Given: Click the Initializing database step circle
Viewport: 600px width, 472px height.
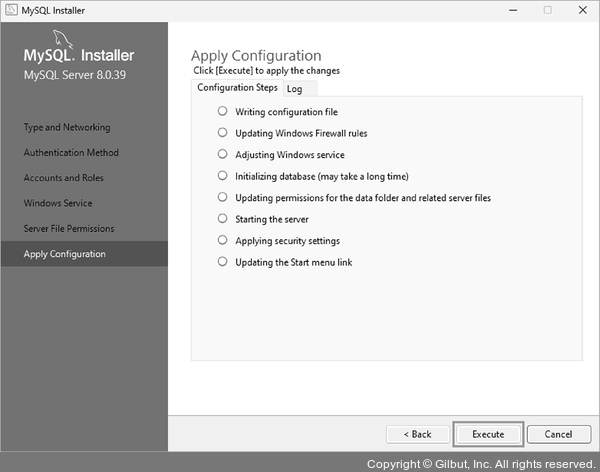Looking at the screenshot, I should (222, 176).
